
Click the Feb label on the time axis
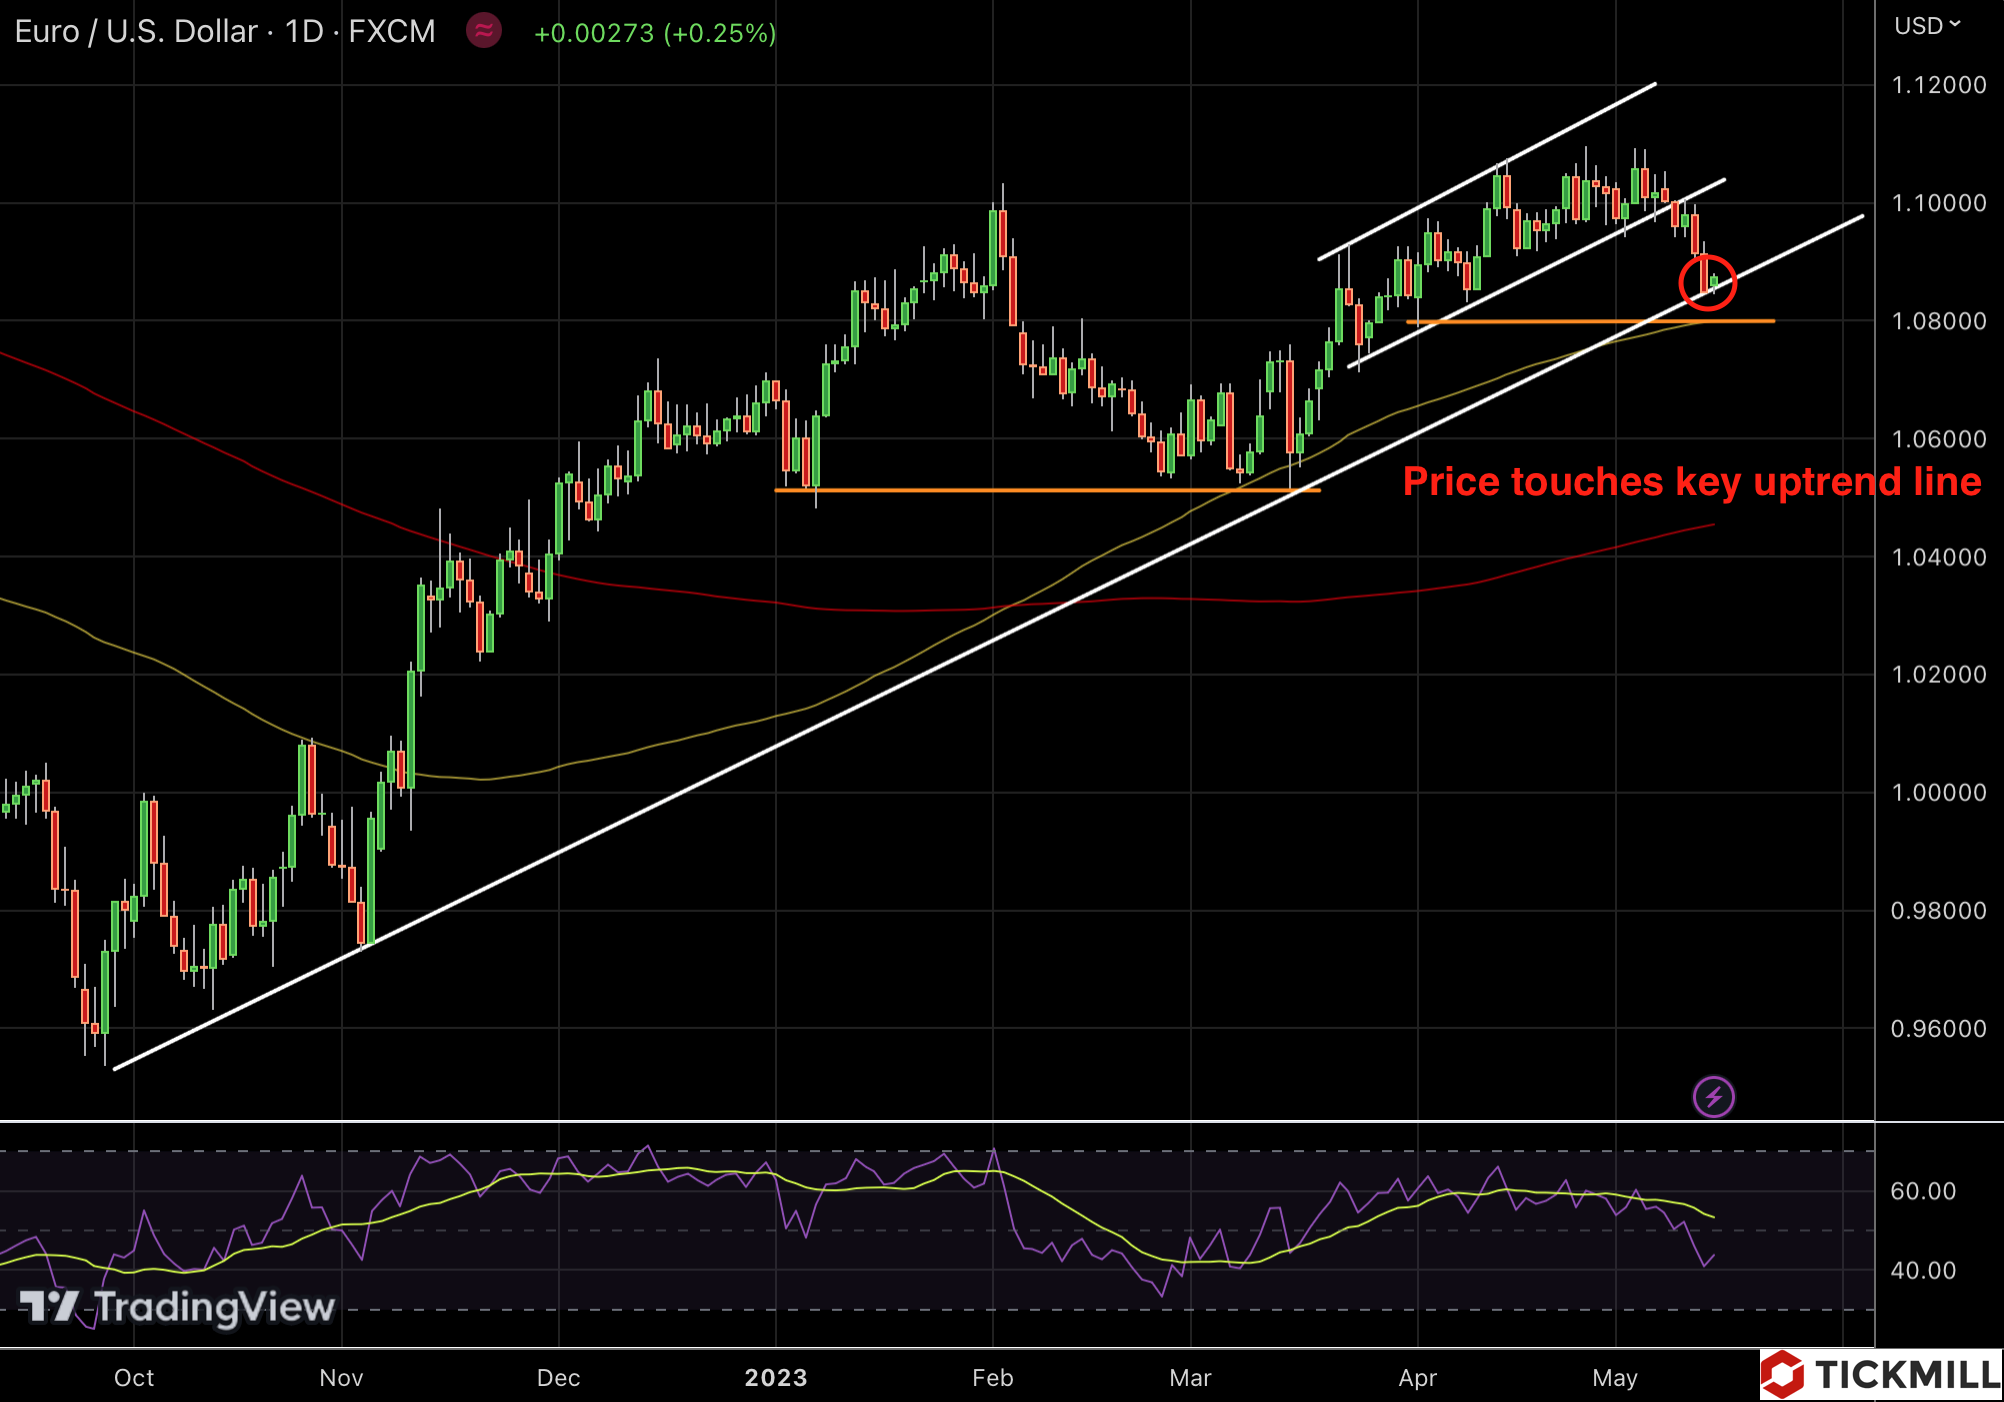993,1378
